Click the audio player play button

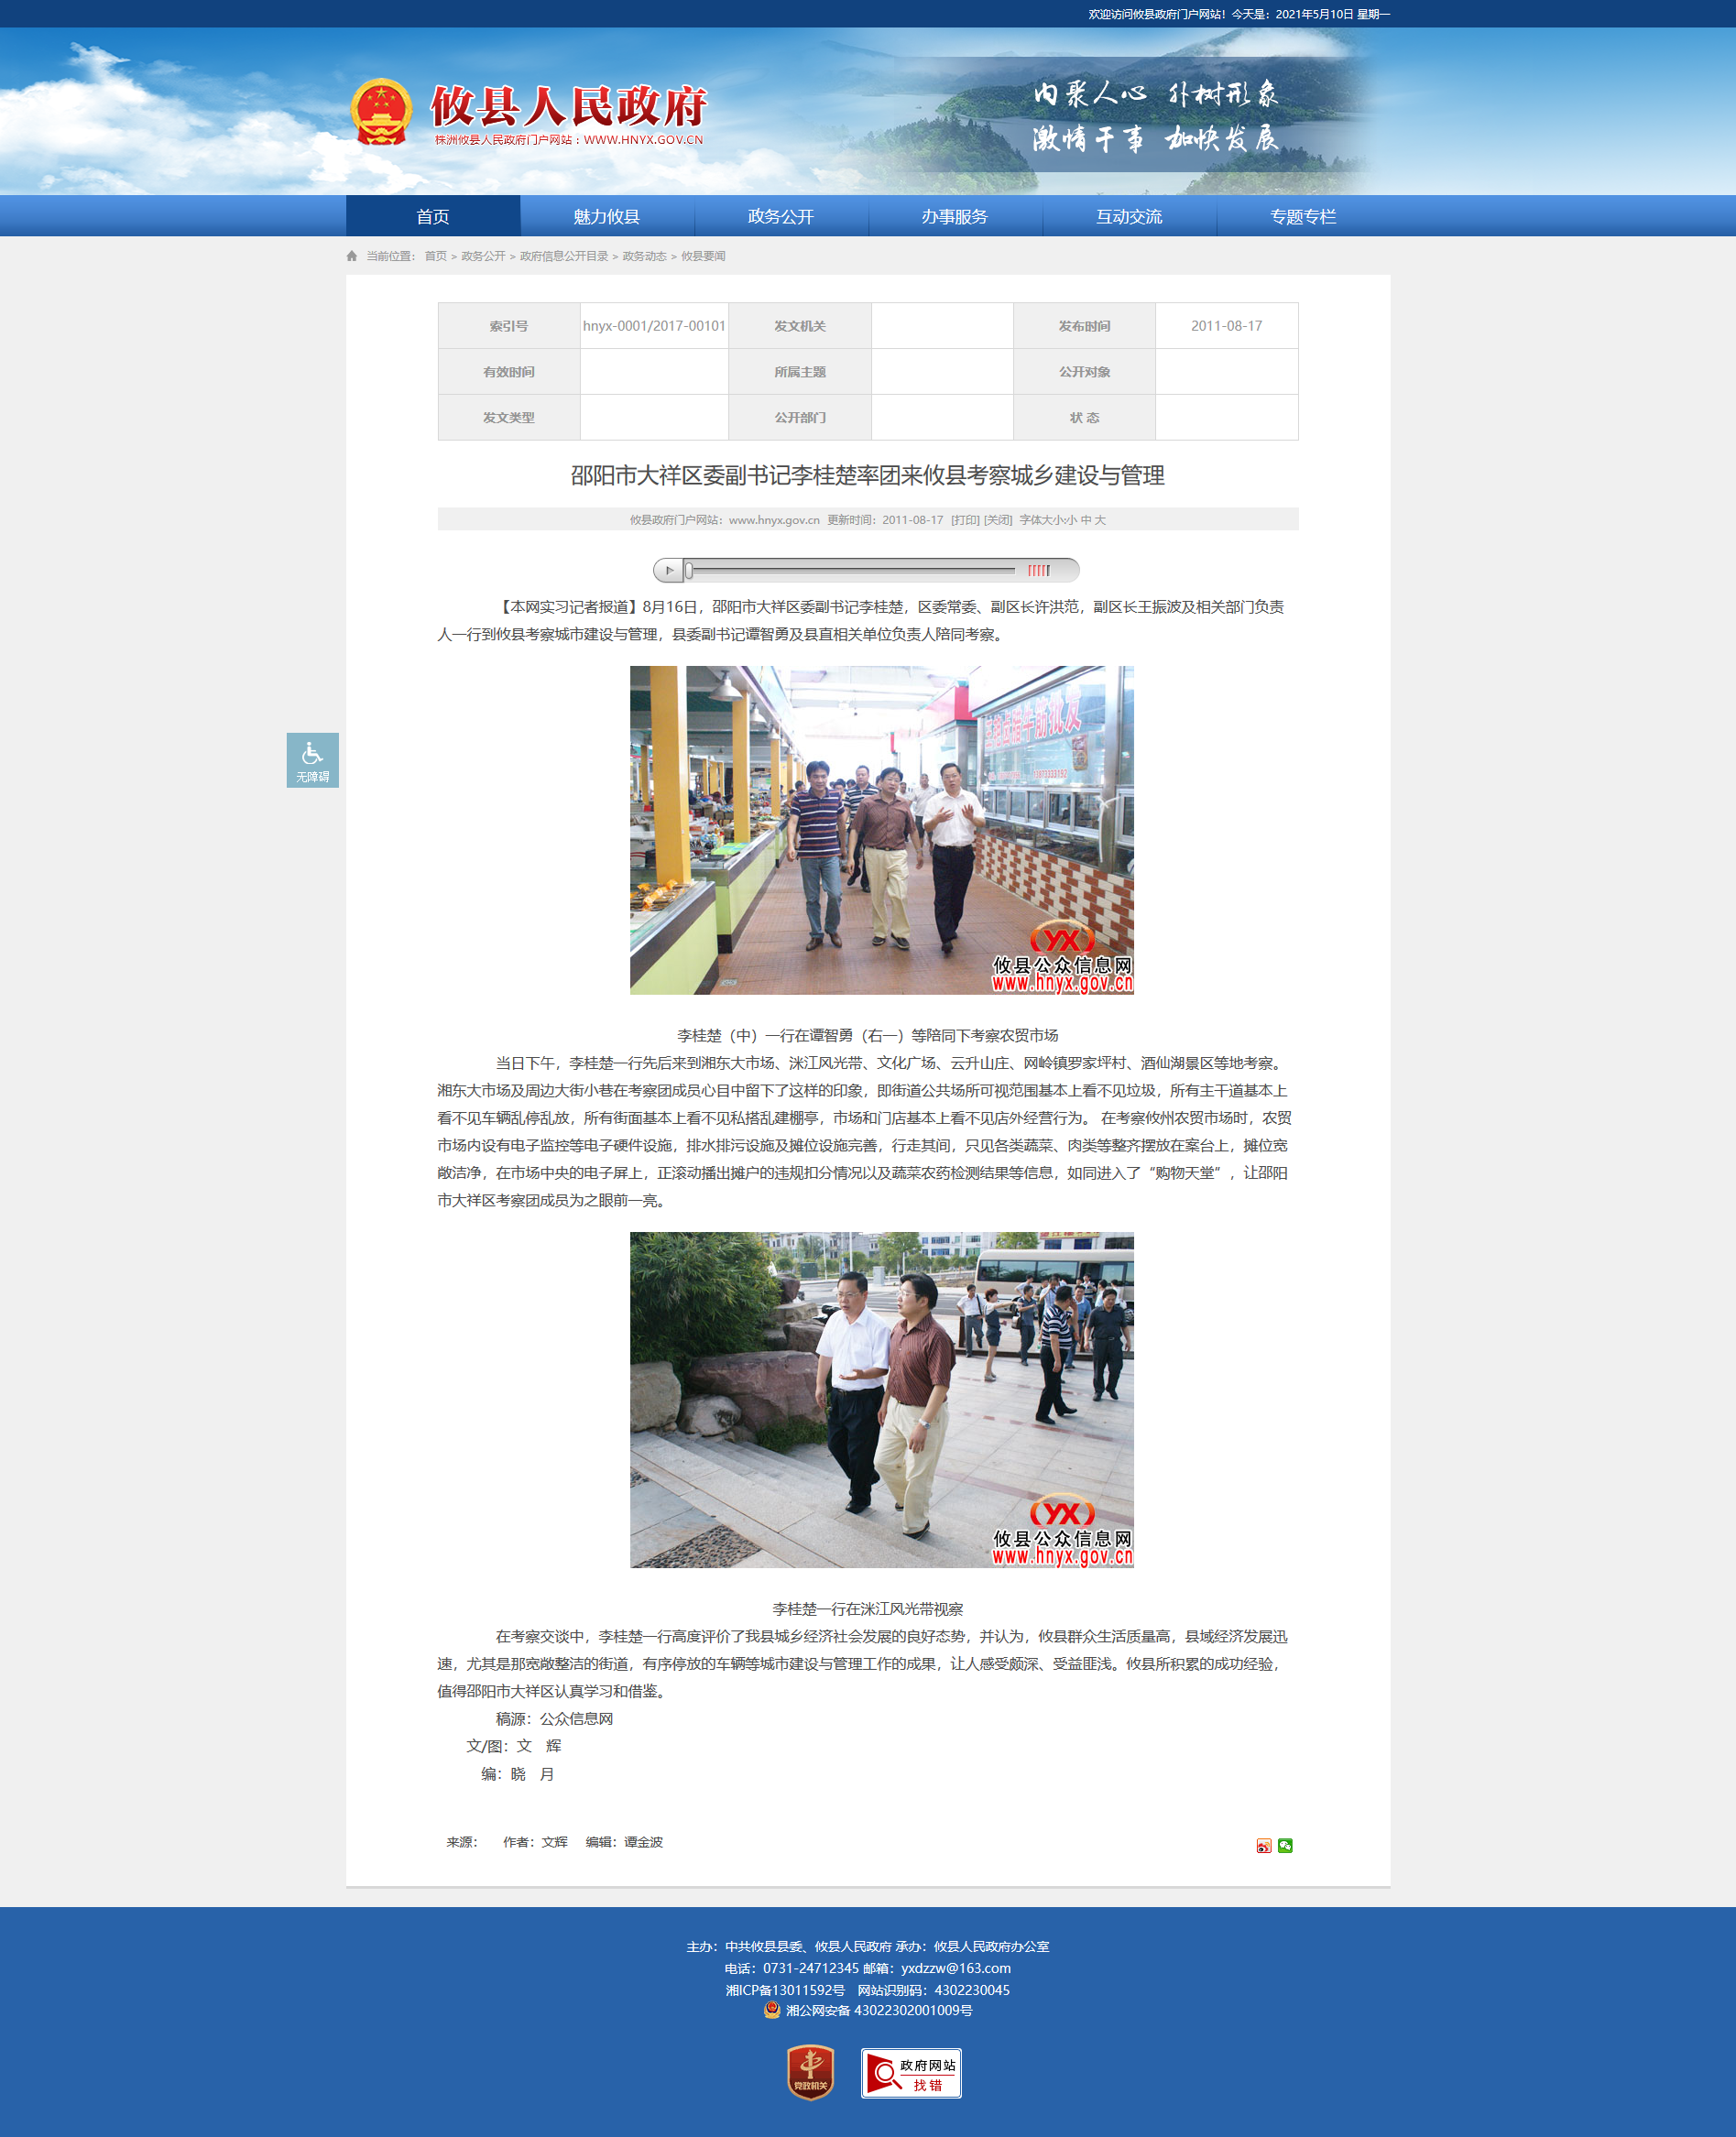point(669,570)
